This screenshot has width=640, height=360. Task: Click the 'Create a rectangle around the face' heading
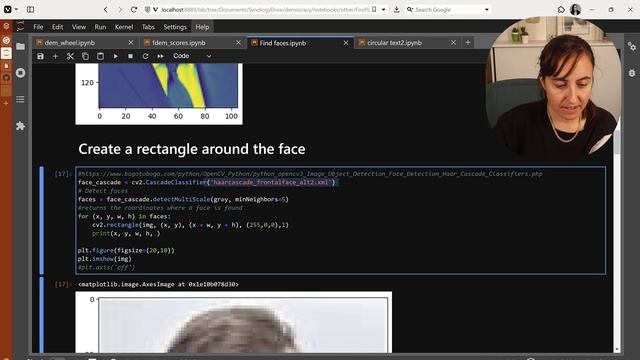tap(192, 149)
